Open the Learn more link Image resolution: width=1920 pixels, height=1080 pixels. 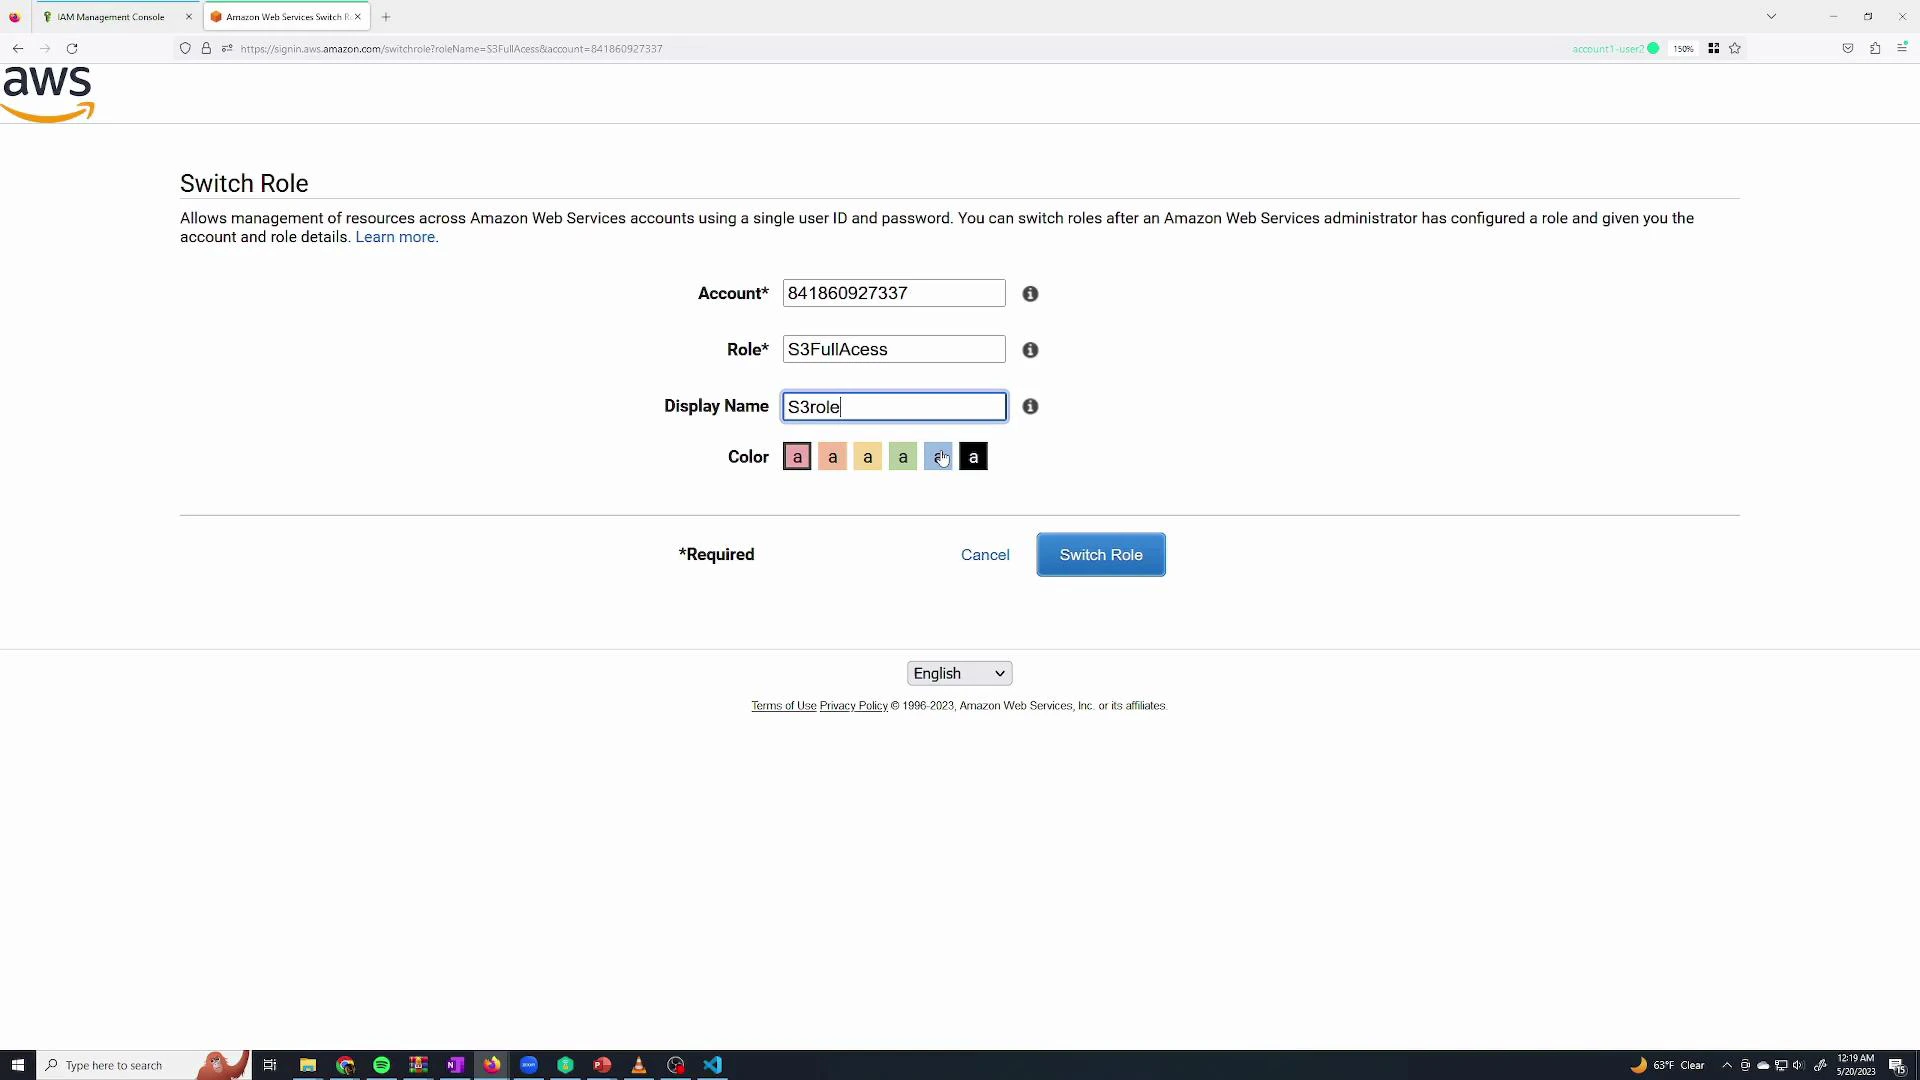394,237
